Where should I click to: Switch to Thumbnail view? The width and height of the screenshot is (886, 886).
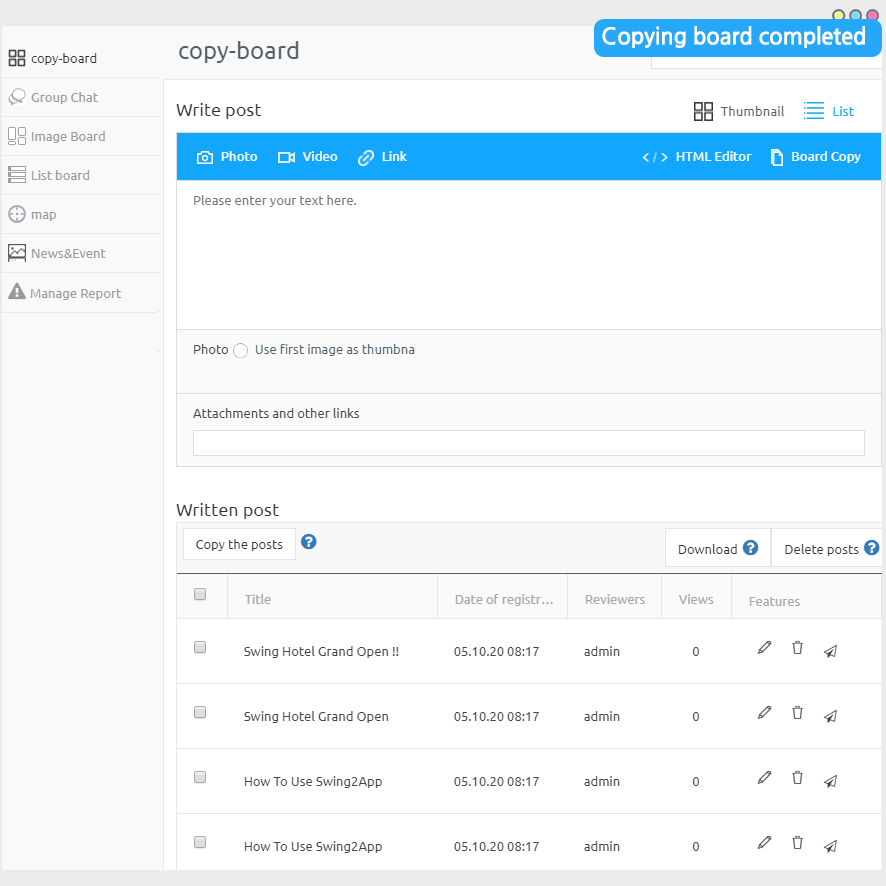739,111
